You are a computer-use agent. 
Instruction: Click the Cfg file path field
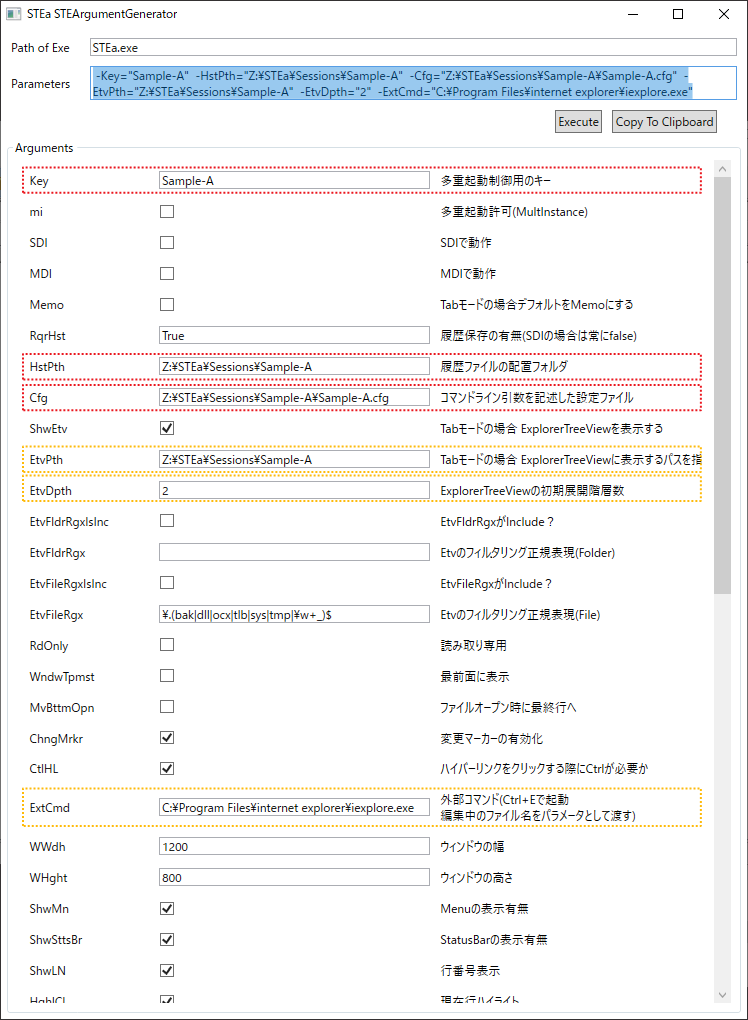(294, 397)
